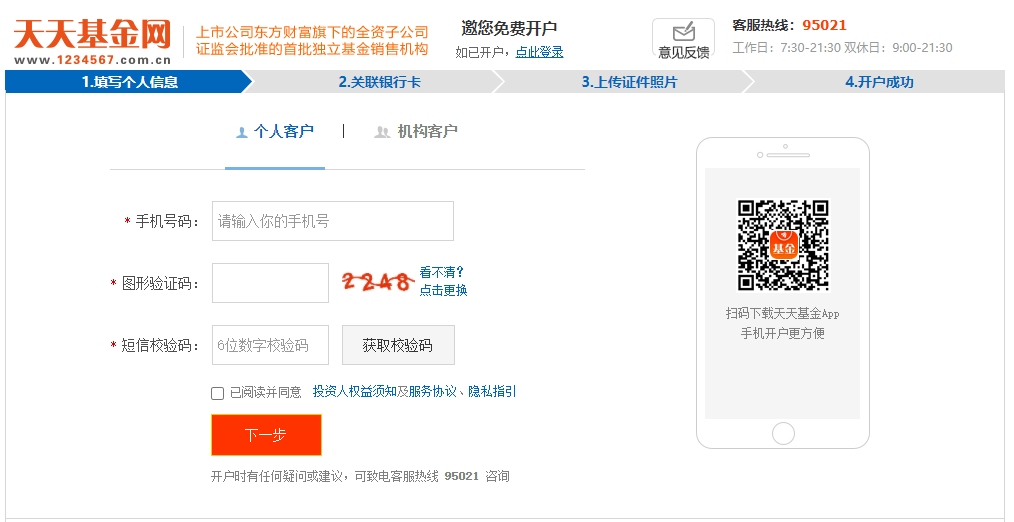Select step 3.上传证件照片

pyautogui.click(x=629, y=82)
